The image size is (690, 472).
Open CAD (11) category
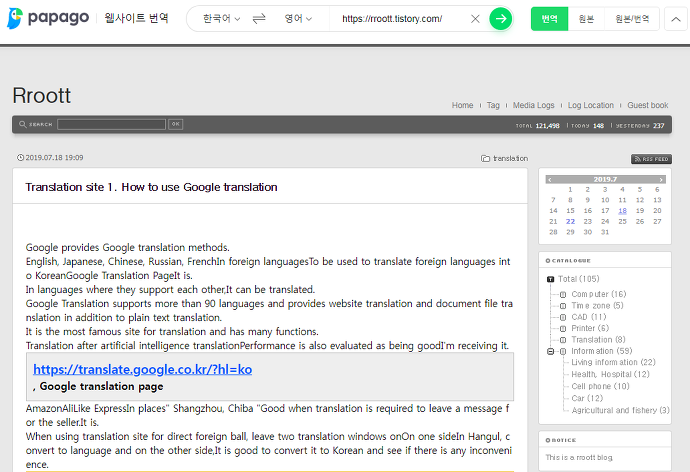pos(589,317)
